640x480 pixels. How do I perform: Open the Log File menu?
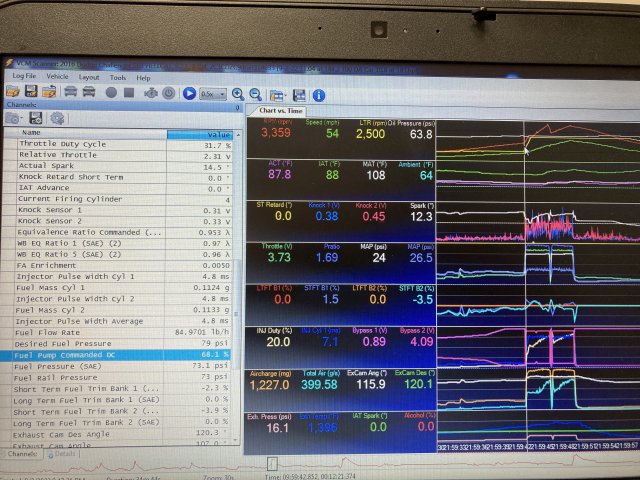pyautogui.click(x=24, y=76)
